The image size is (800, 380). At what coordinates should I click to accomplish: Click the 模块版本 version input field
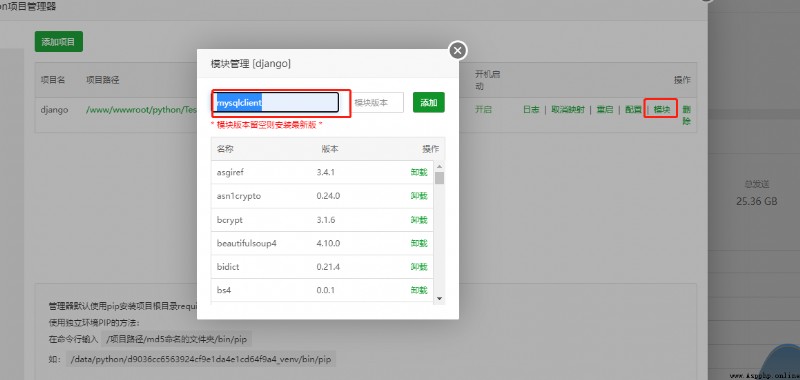click(378, 103)
